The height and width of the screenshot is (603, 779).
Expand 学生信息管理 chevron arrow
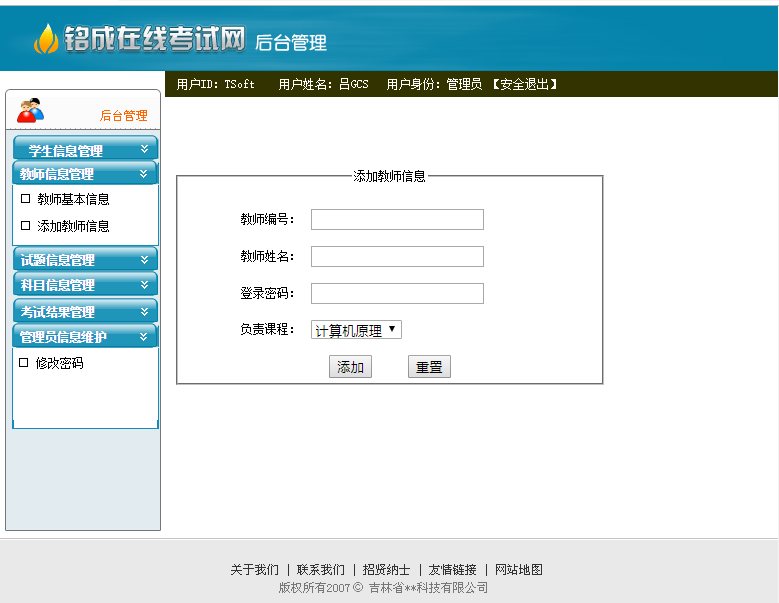tap(144, 149)
